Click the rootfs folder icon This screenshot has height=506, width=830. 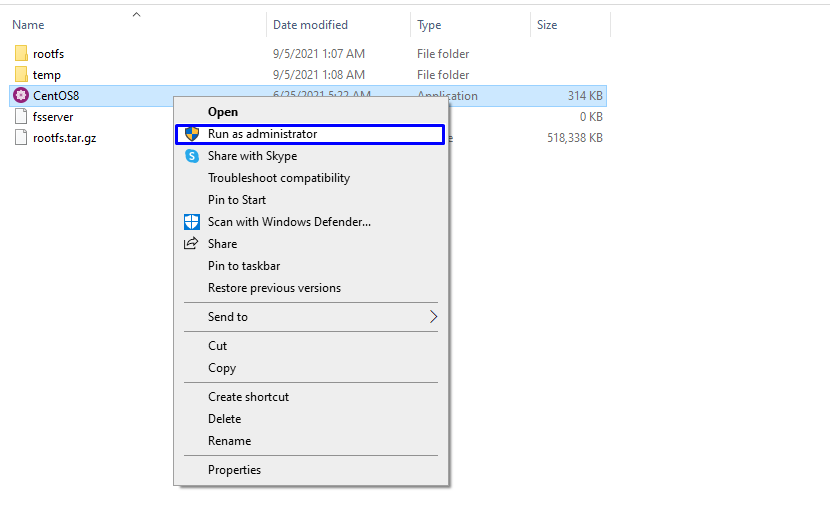21,53
